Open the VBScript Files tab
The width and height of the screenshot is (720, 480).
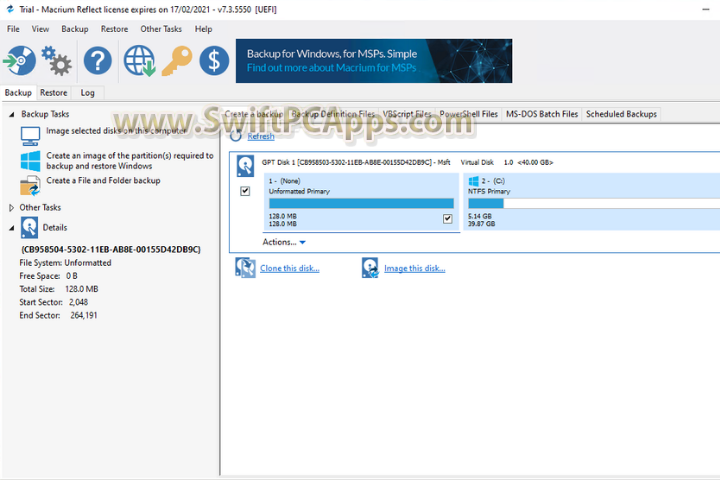407,114
